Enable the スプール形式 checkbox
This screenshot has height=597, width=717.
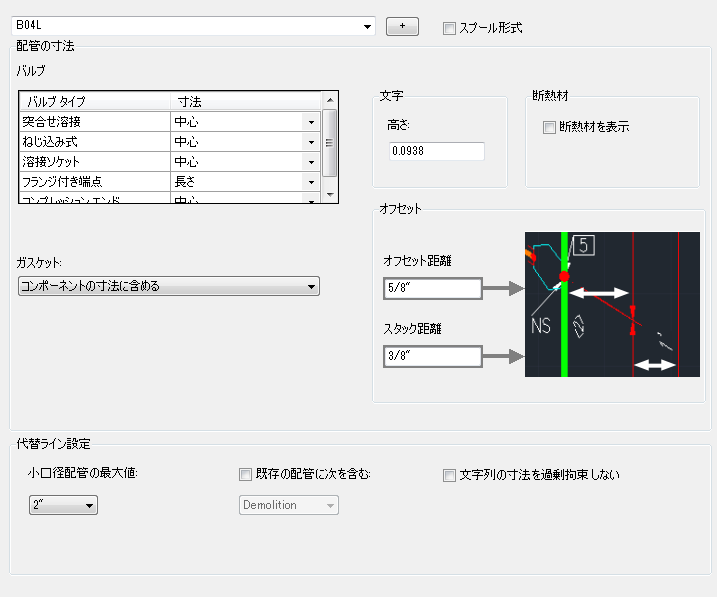point(449,28)
